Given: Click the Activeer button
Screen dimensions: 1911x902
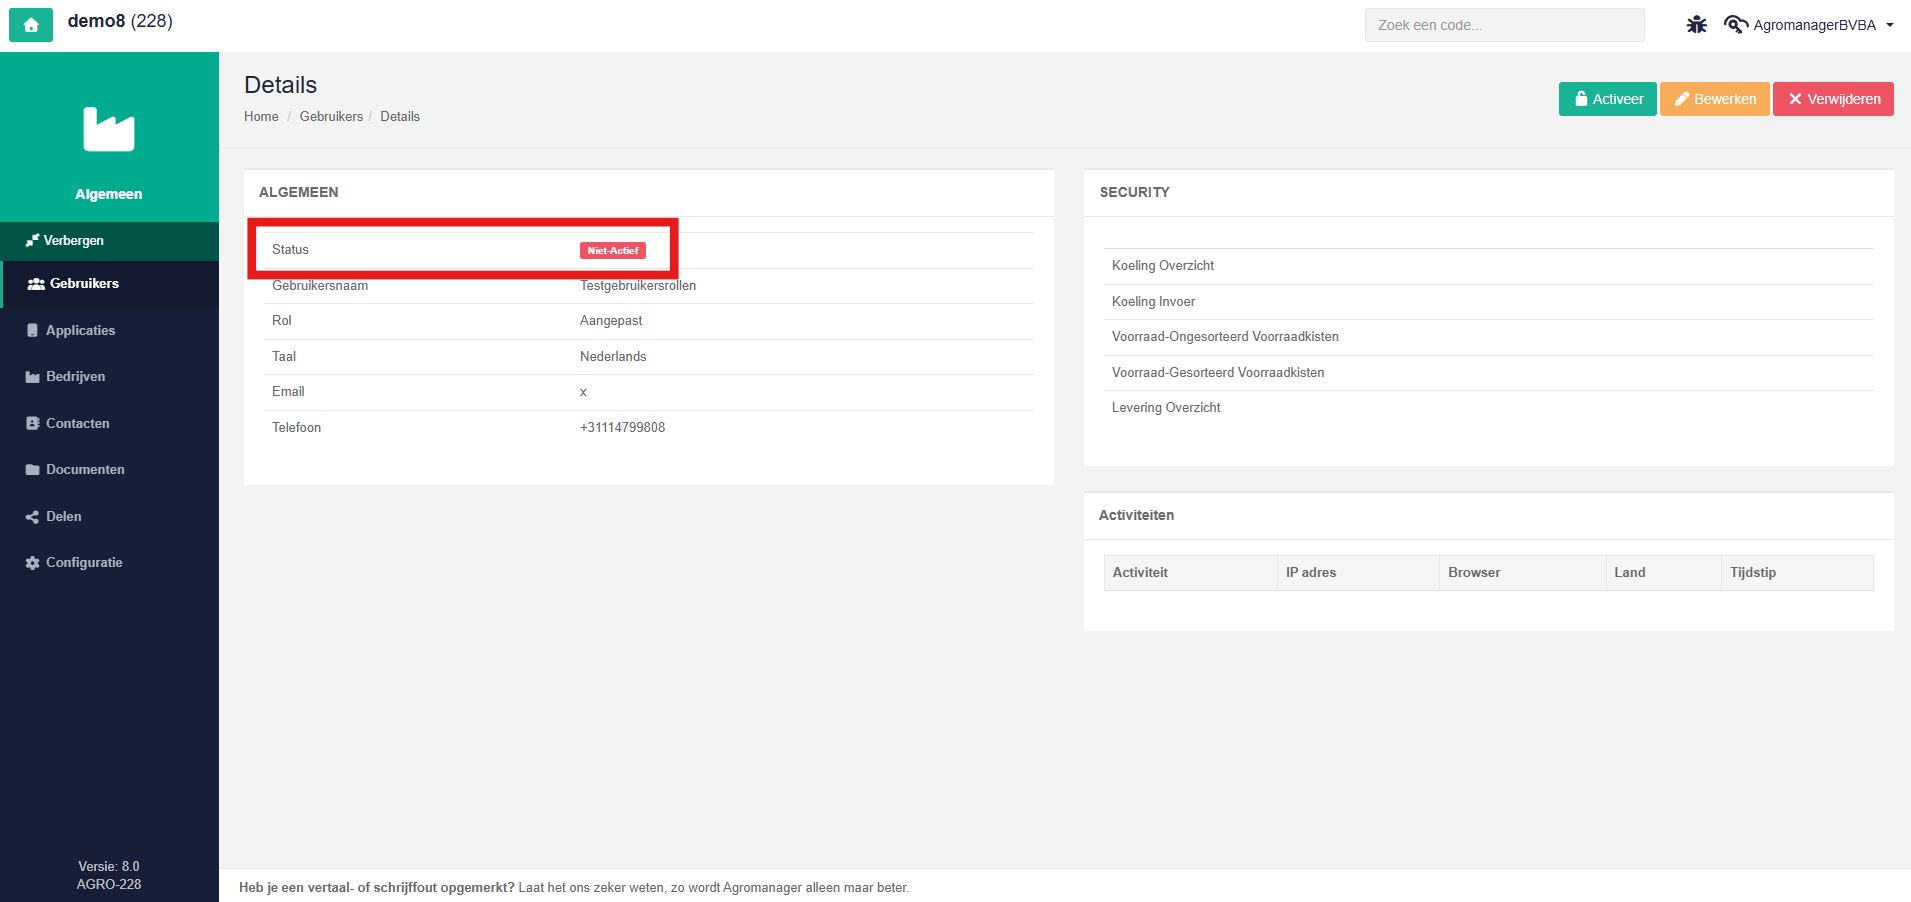Looking at the screenshot, I should coord(1607,99).
